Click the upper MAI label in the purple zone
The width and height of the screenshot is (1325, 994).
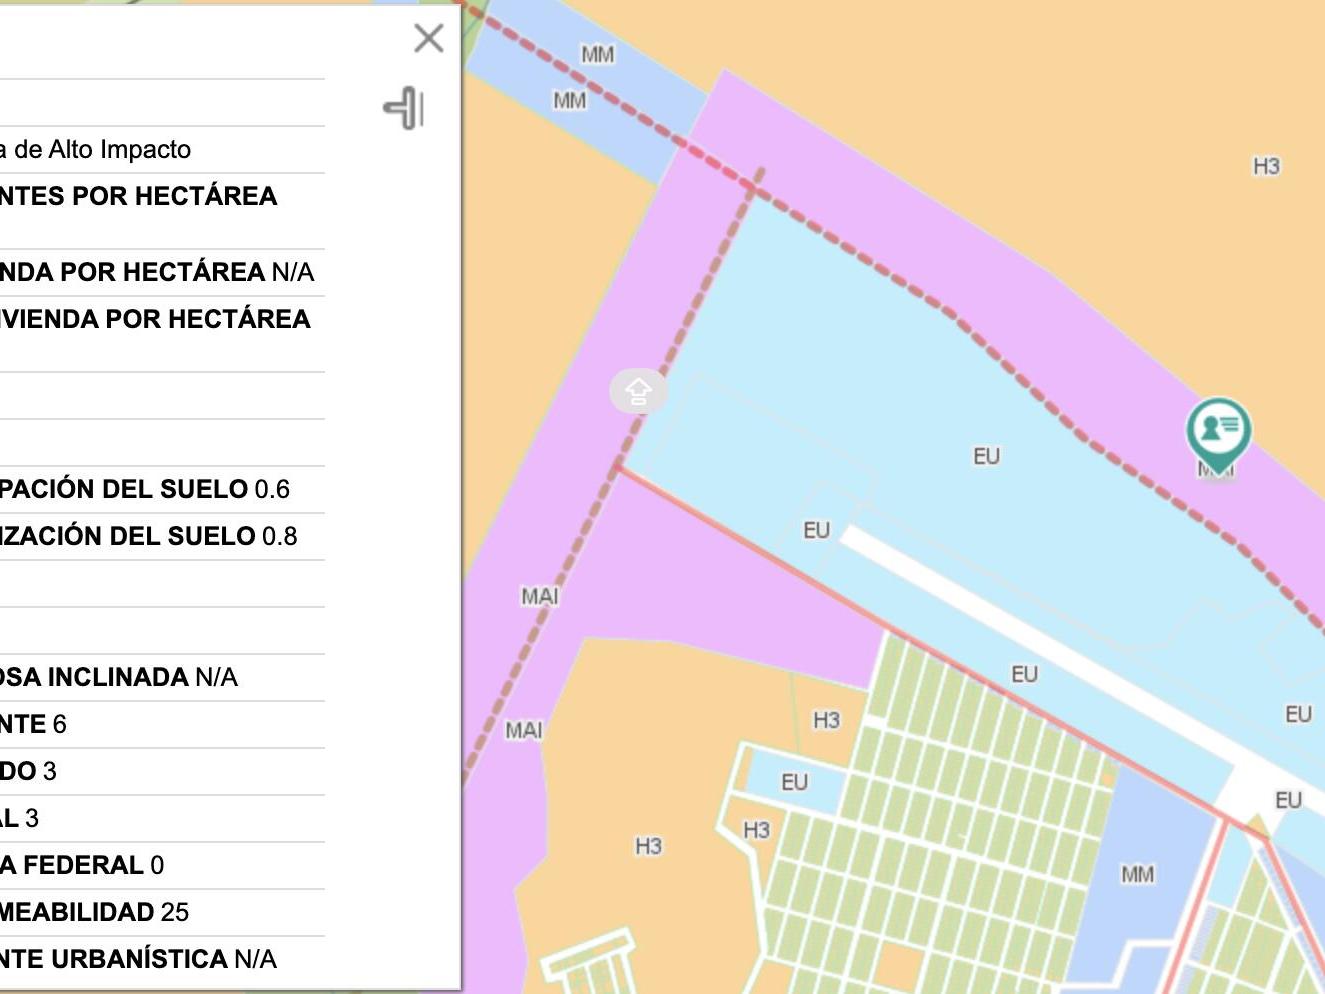(539, 596)
